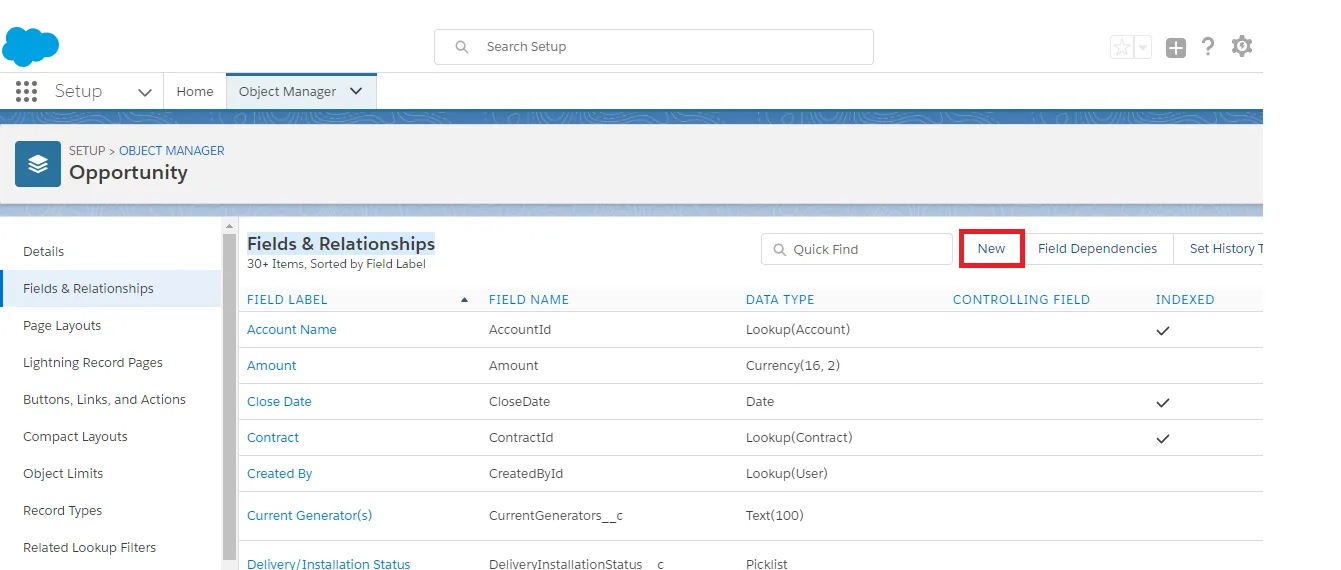Screen dimensions: 1341x570
Task: Click the sidebar vertical scrollbar
Action: [230, 395]
